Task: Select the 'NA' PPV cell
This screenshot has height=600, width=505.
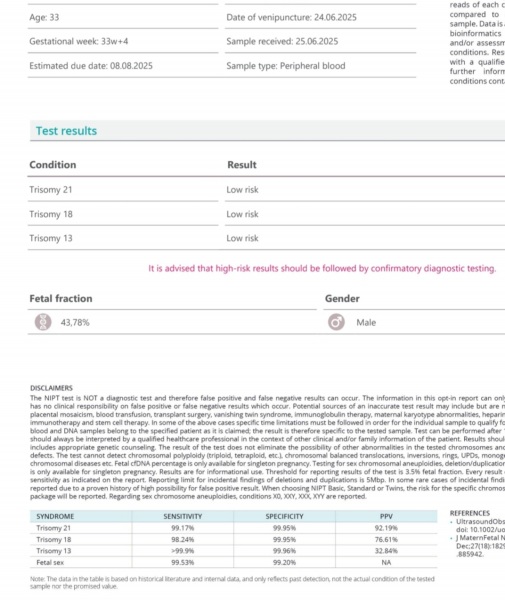Action: pyautogui.click(x=386, y=562)
